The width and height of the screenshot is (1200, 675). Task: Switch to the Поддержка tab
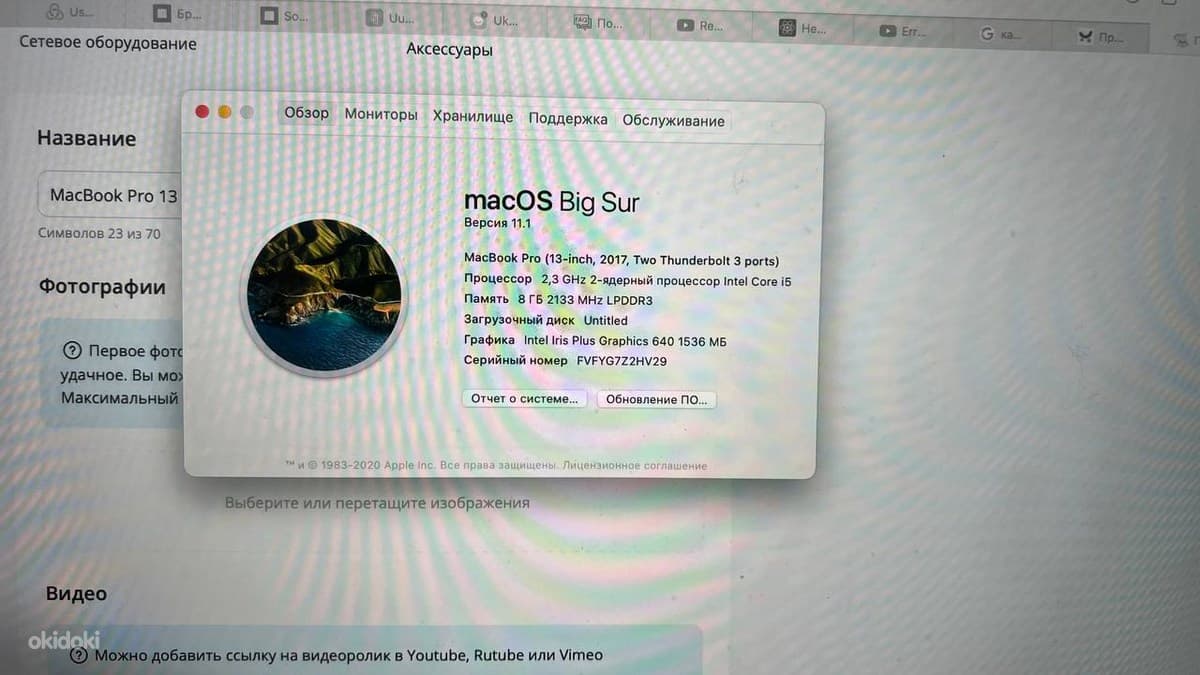click(x=568, y=119)
